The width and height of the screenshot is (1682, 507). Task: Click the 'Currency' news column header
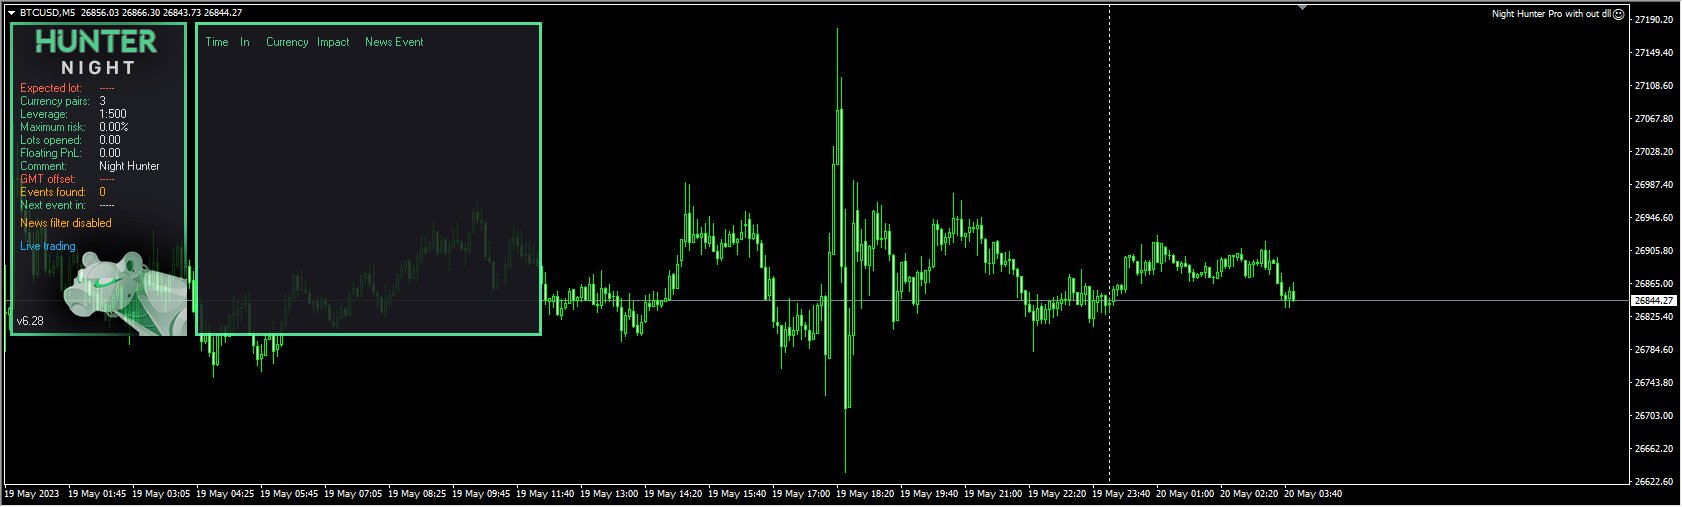point(287,42)
